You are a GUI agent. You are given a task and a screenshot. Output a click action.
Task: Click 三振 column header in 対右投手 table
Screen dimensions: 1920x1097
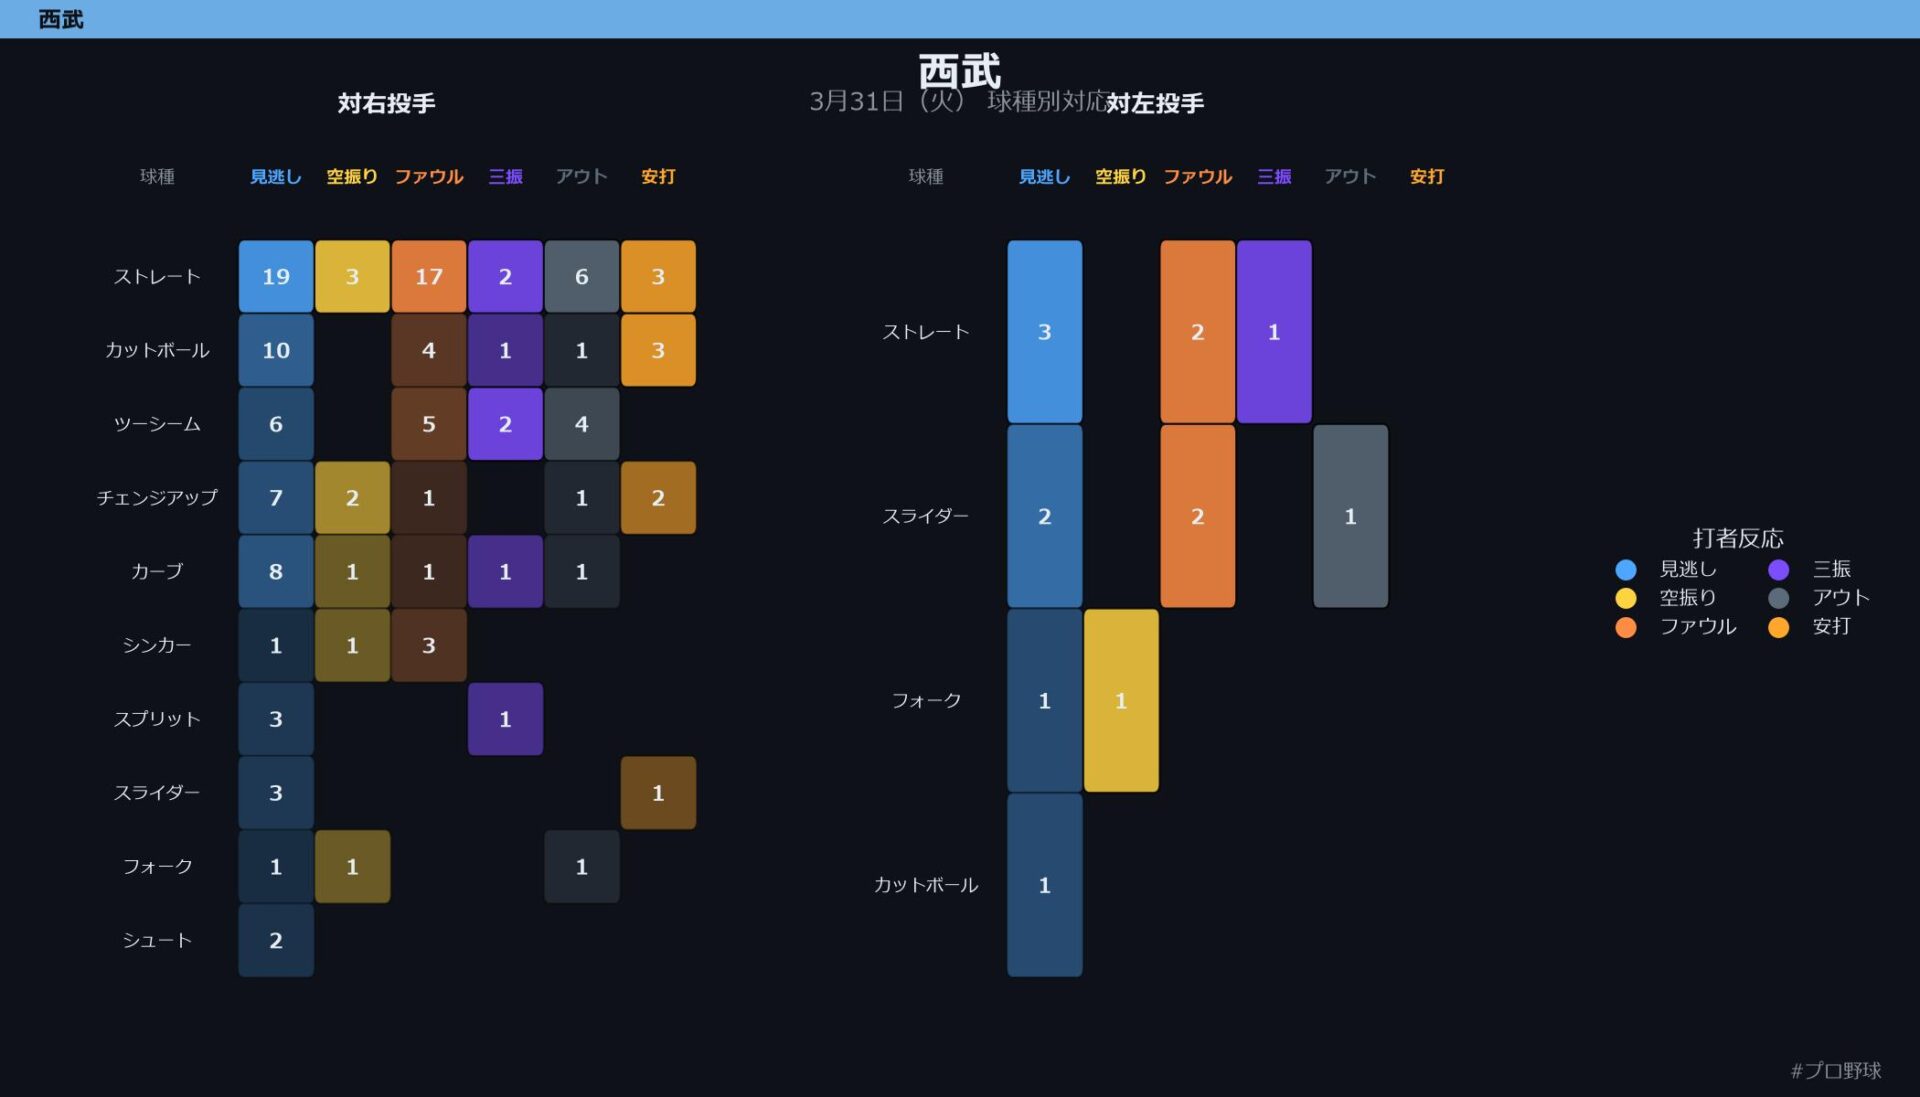coord(505,177)
